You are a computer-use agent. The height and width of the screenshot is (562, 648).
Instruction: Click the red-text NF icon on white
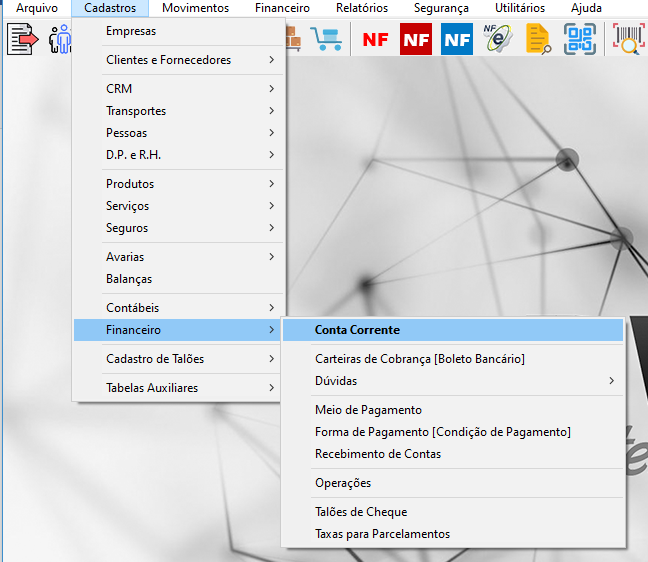375,40
